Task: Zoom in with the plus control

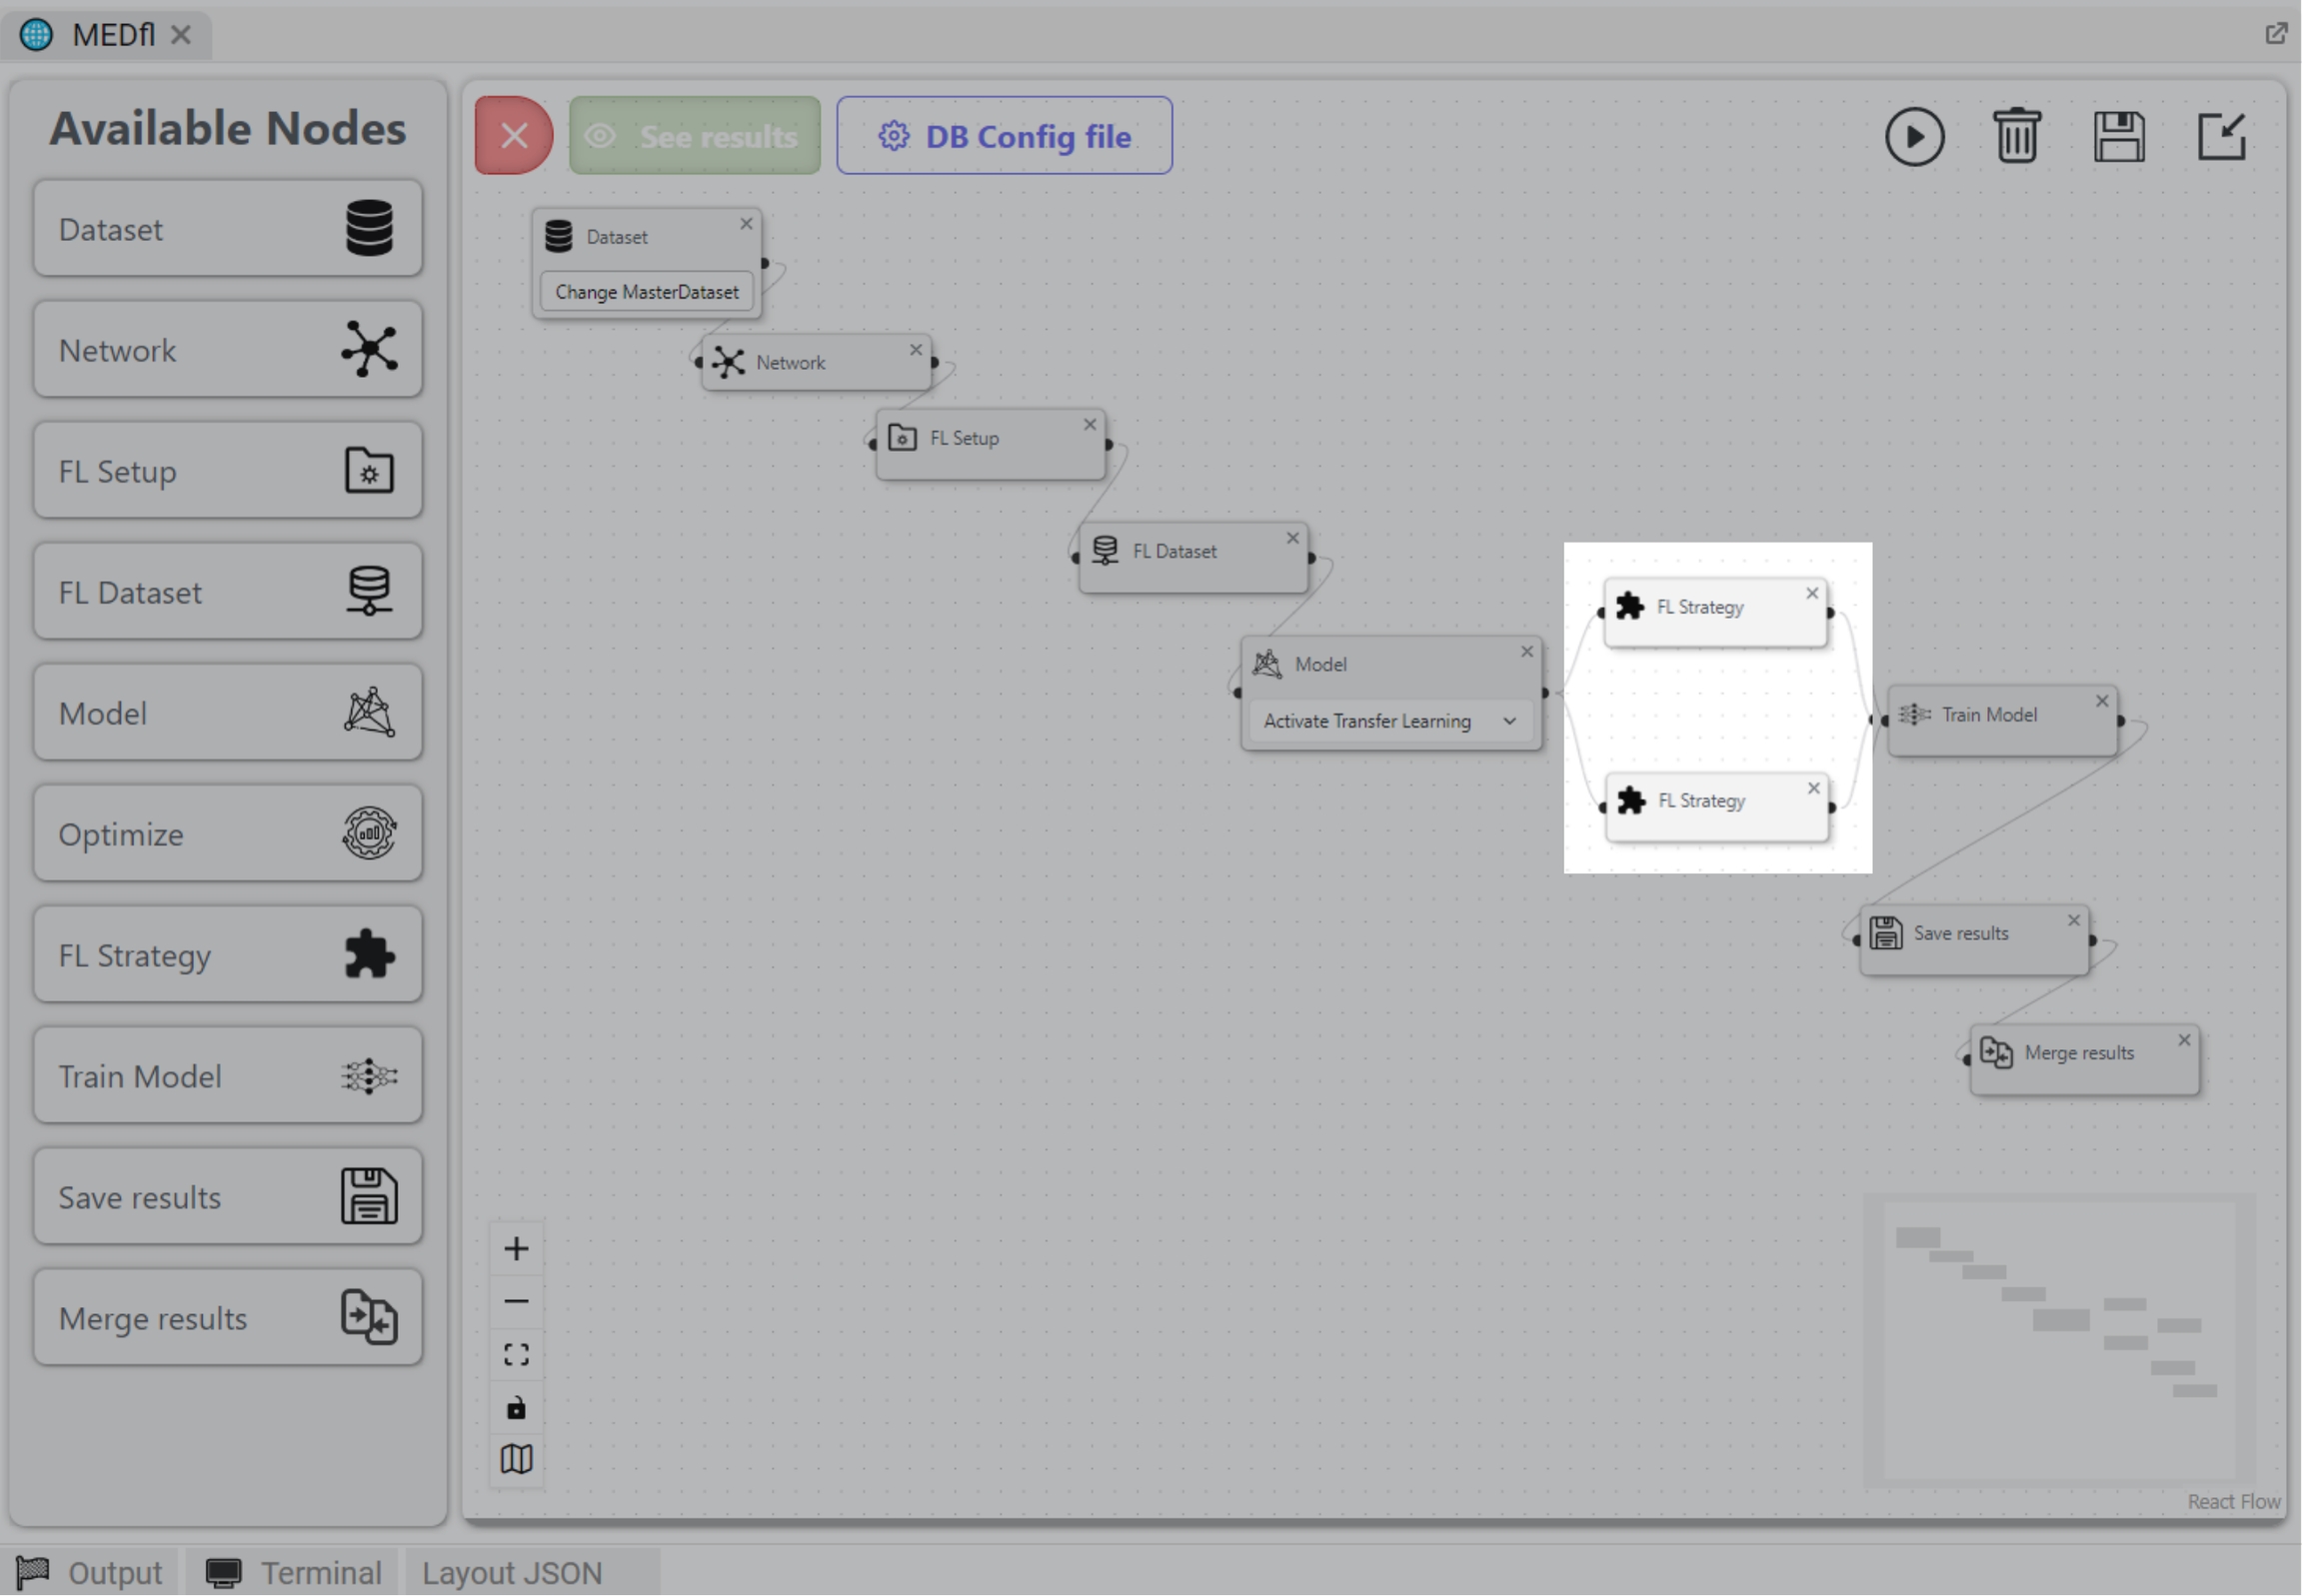Action: point(516,1249)
